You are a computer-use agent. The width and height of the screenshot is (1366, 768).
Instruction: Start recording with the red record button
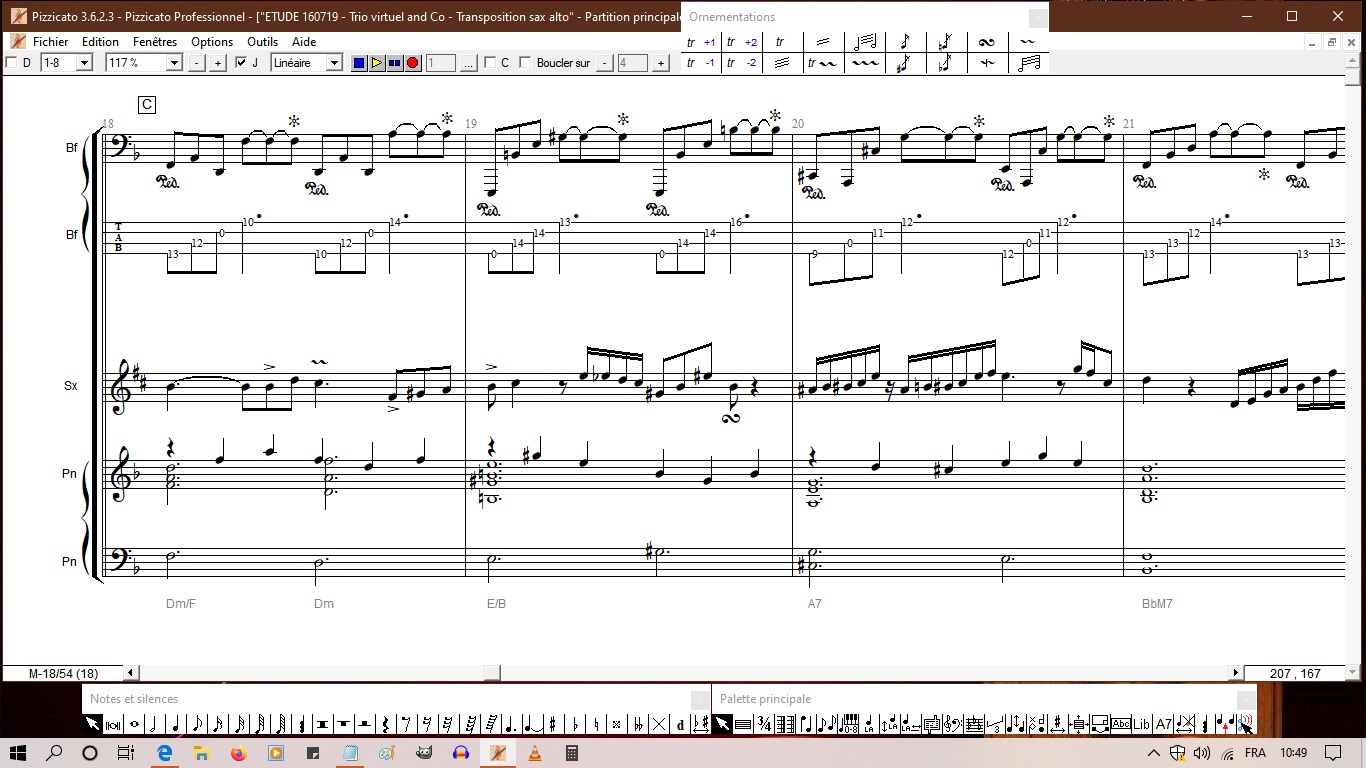click(413, 63)
